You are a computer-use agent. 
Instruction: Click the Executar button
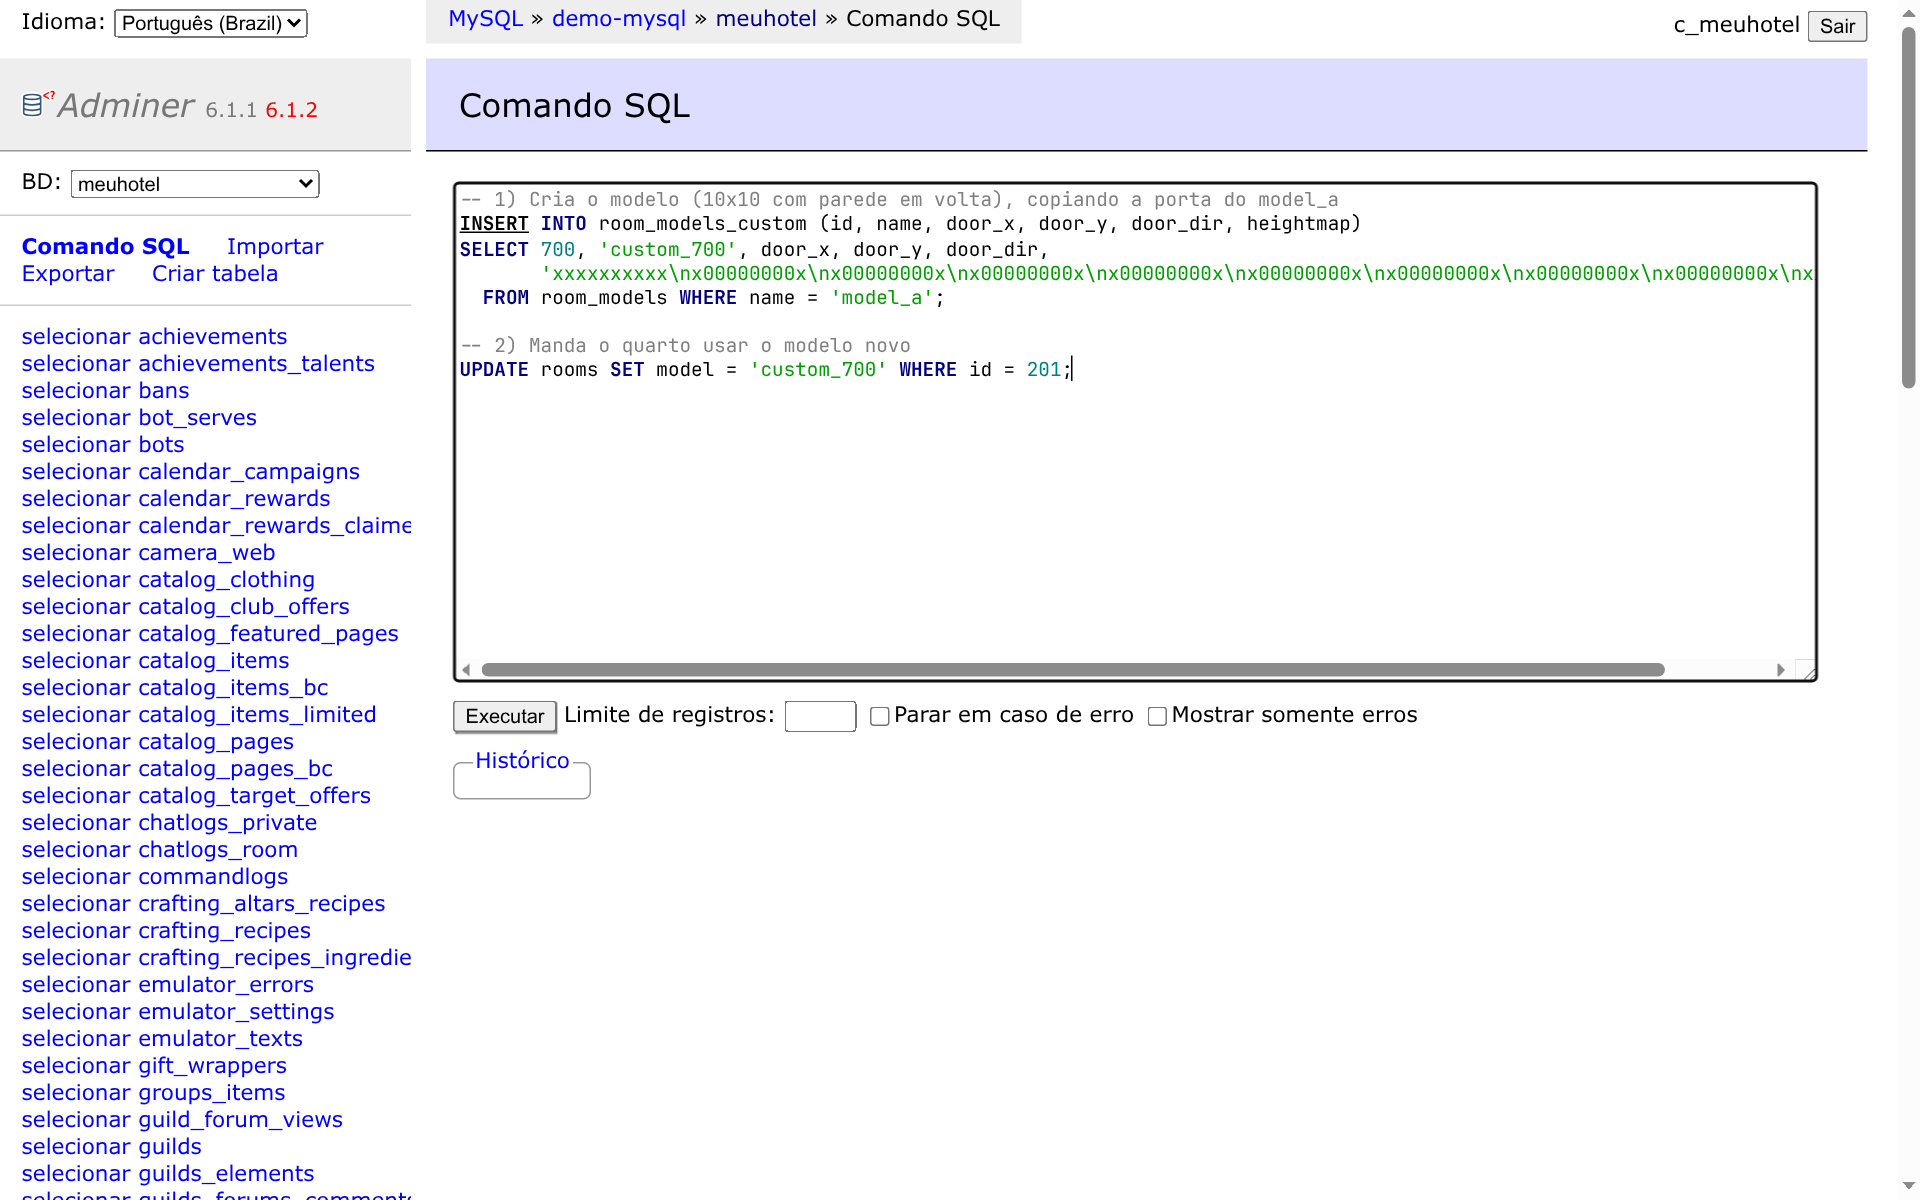pyautogui.click(x=505, y=716)
